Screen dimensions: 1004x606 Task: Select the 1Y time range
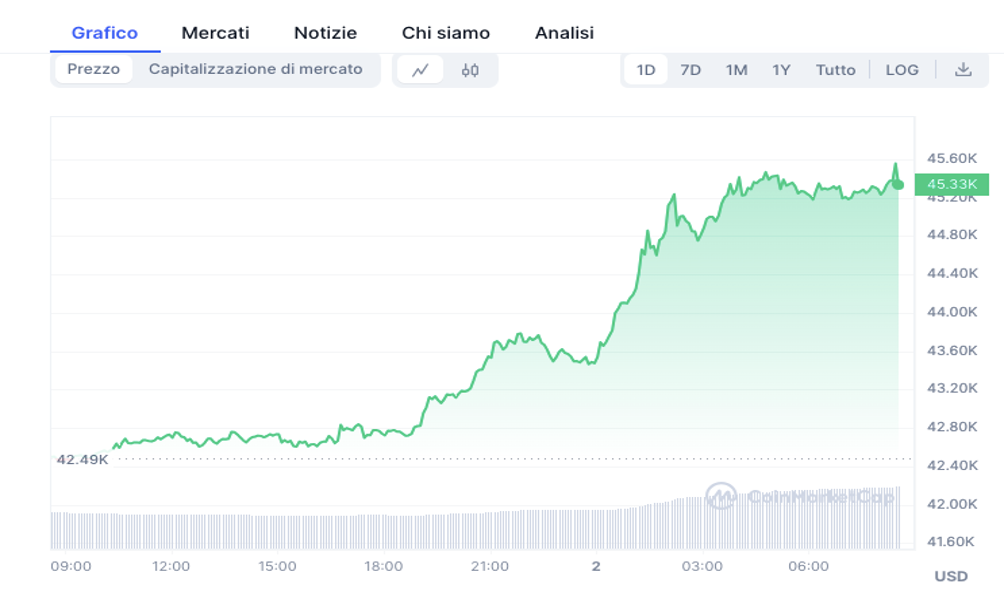click(x=781, y=70)
